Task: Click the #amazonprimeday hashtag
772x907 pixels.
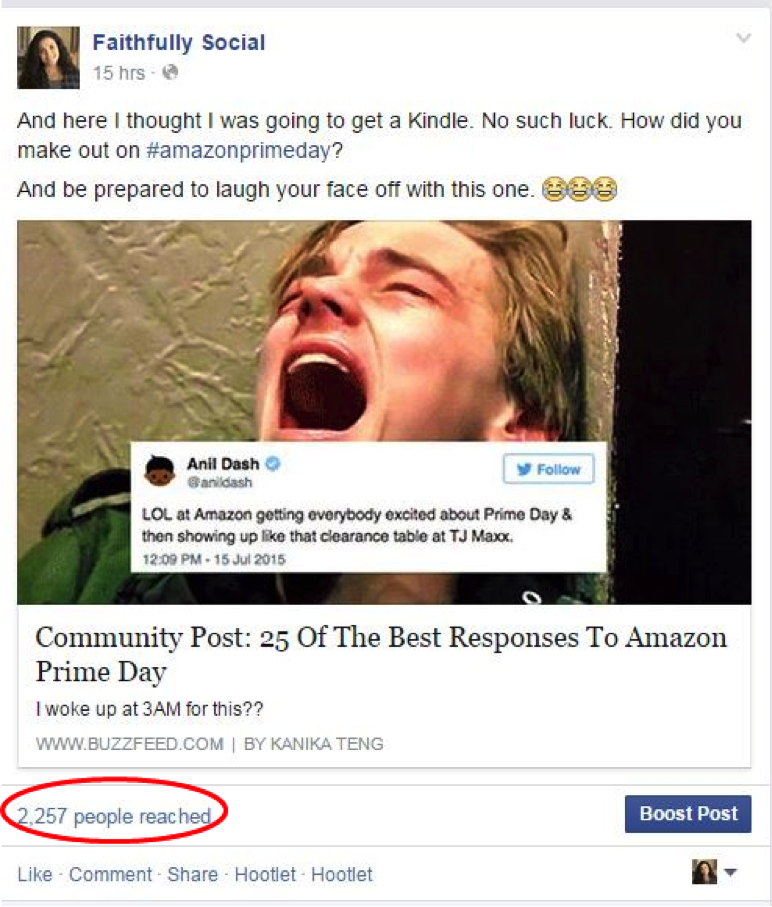Action: click(x=238, y=151)
